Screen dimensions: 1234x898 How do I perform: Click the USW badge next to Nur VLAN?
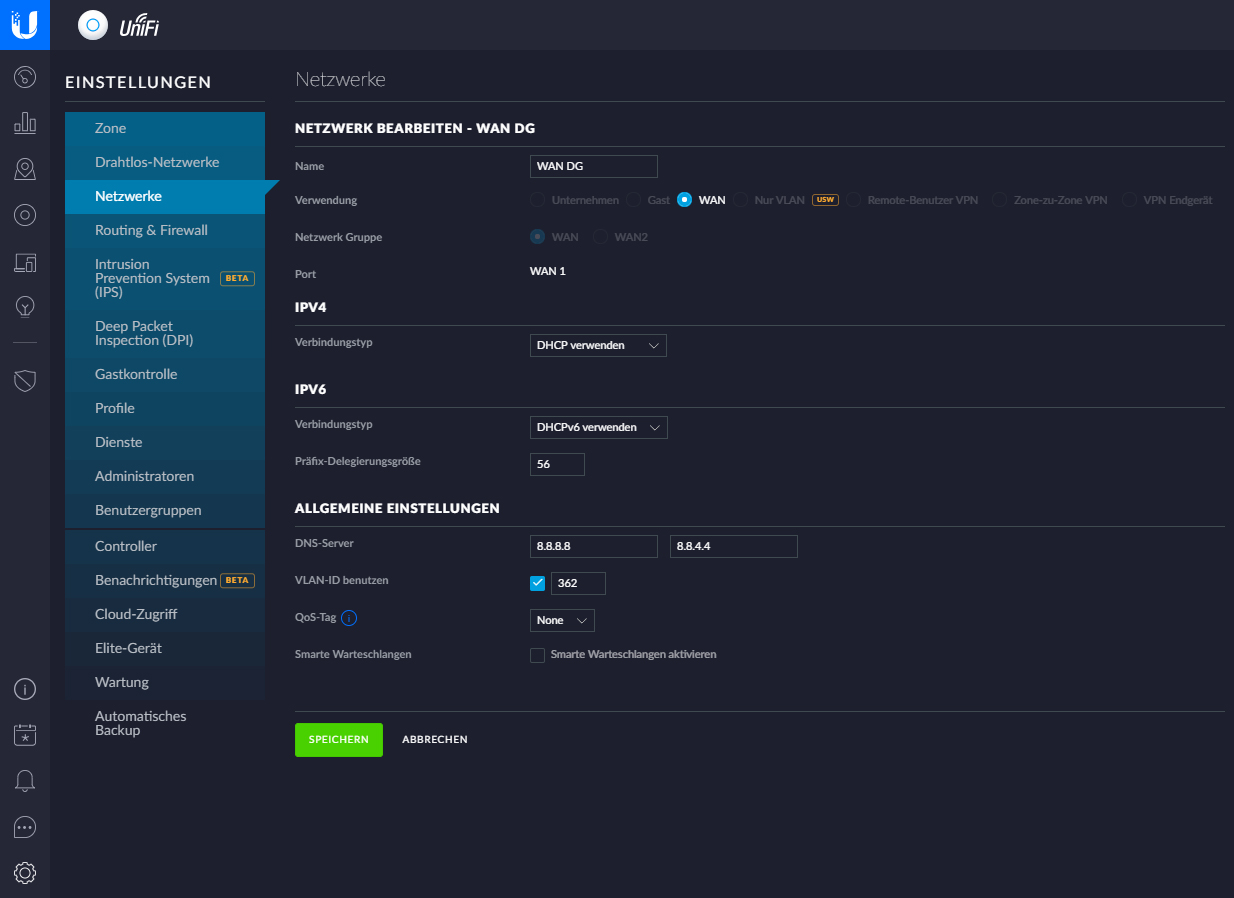pyautogui.click(x=824, y=200)
